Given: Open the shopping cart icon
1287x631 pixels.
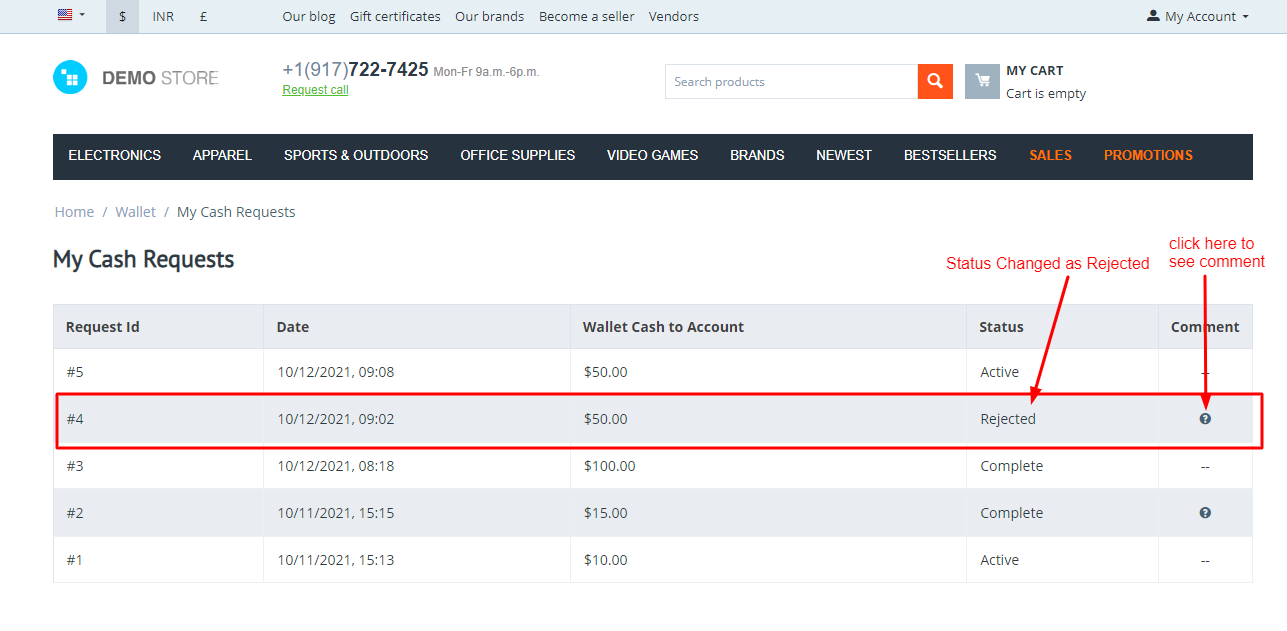Looking at the screenshot, I should 982,82.
